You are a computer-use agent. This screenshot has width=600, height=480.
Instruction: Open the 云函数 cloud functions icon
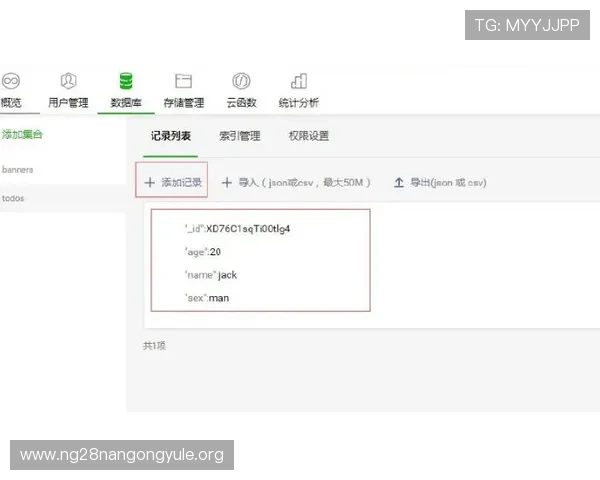[241, 81]
